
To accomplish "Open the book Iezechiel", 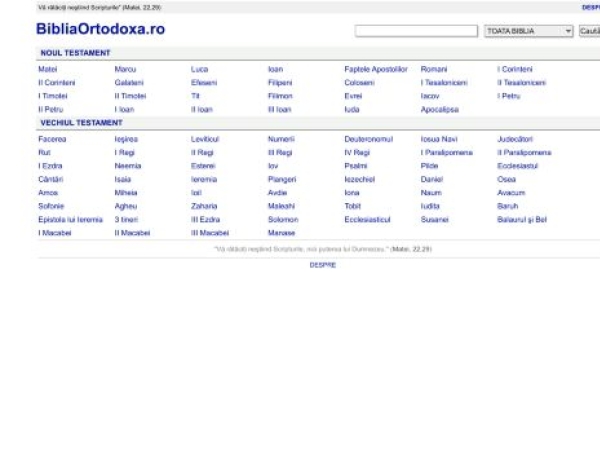I will [359, 179].
